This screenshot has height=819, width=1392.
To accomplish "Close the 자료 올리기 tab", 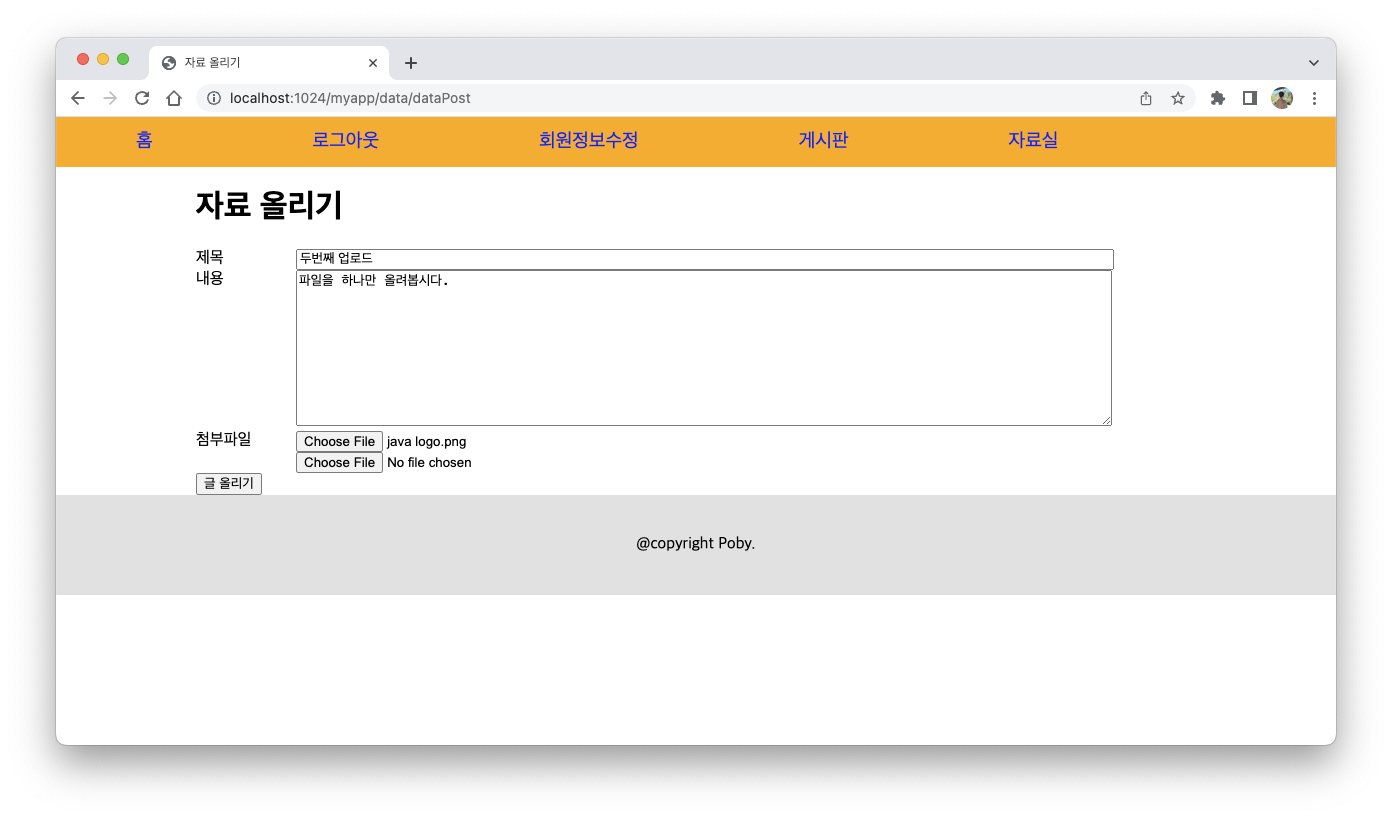I will tap(373, 63).
